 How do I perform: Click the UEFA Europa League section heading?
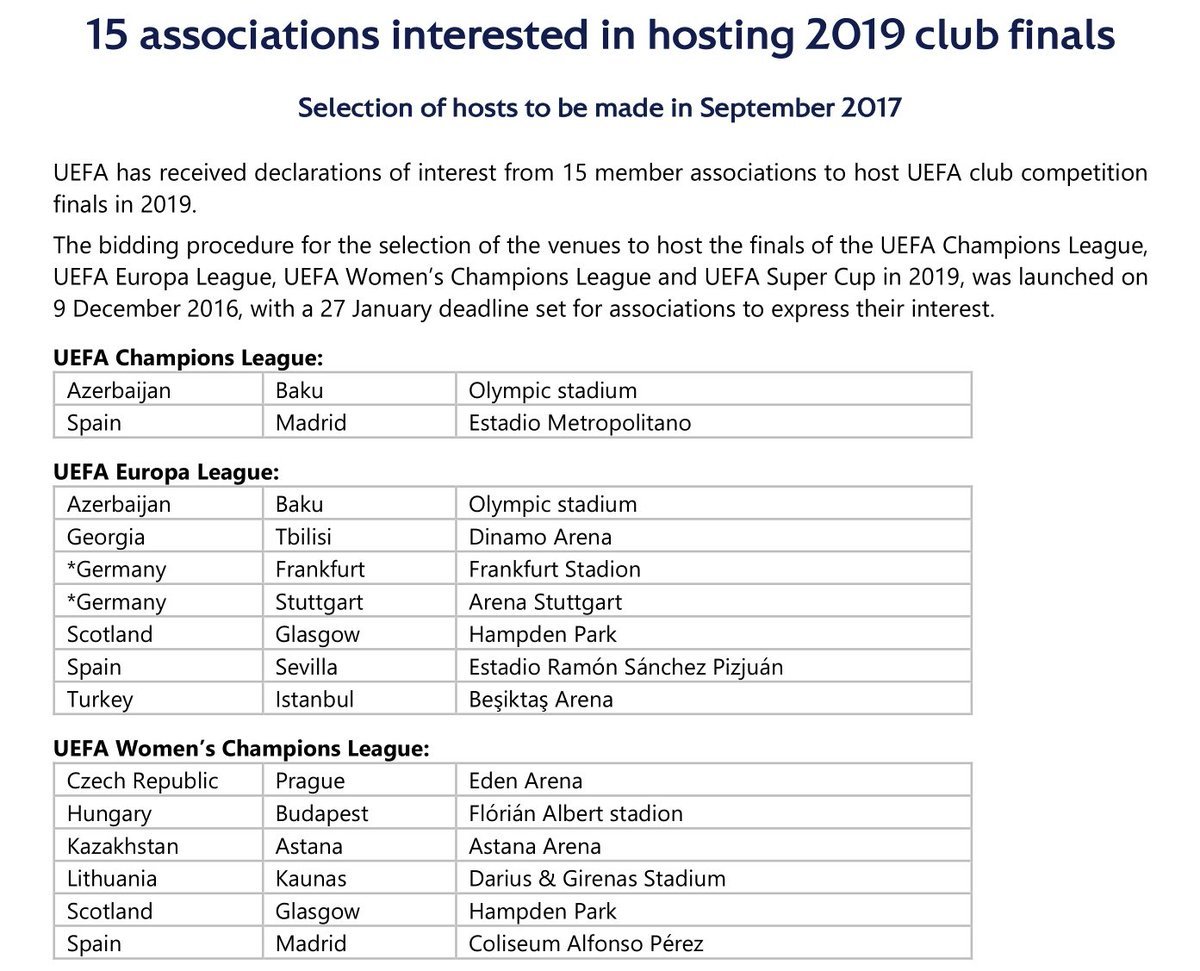click(x=166, y=471)
